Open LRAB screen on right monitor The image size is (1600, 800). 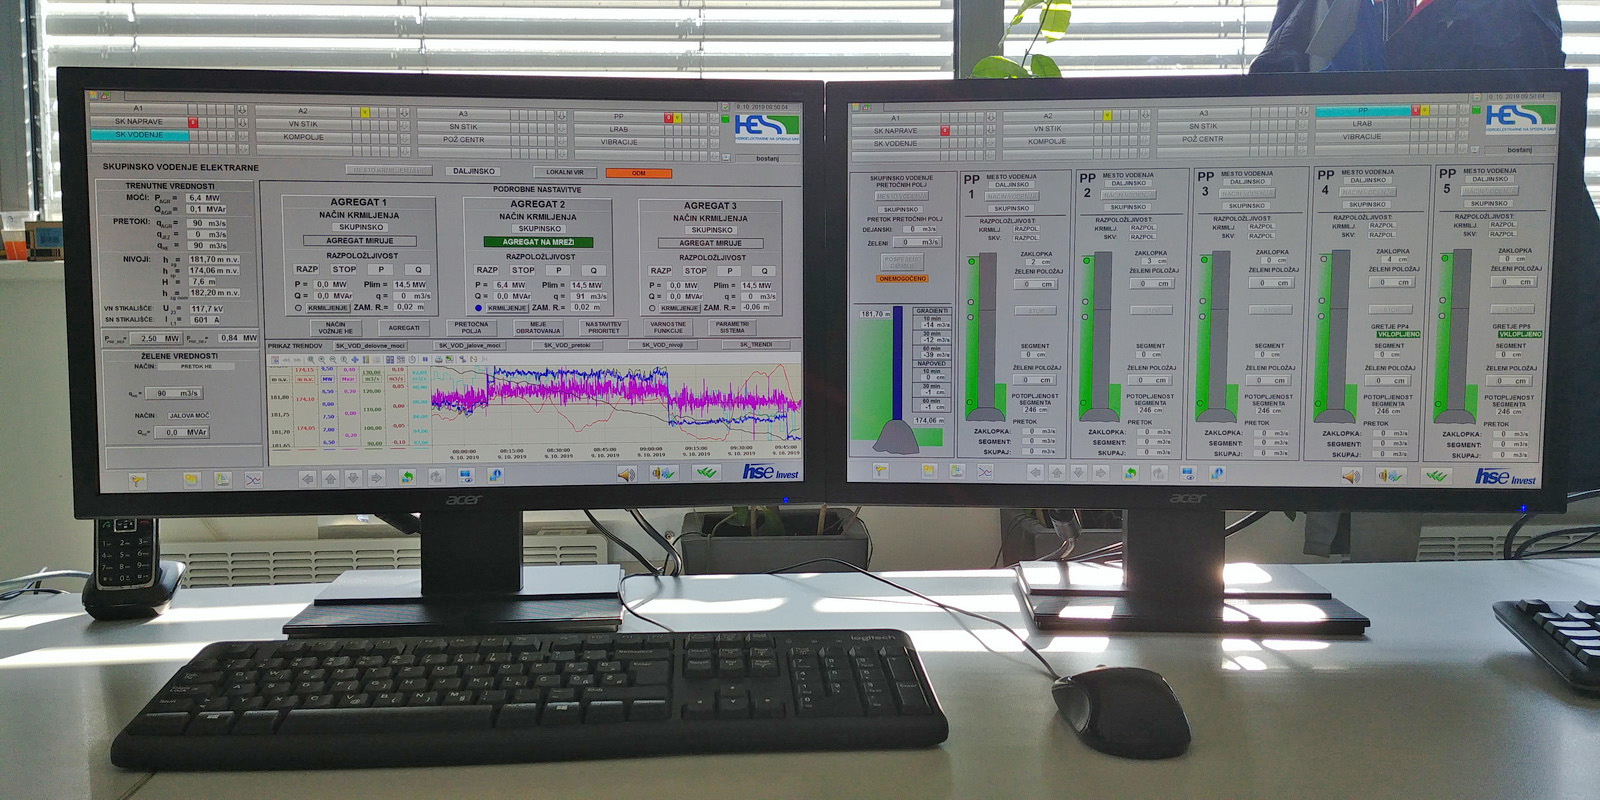(1362, 124)
